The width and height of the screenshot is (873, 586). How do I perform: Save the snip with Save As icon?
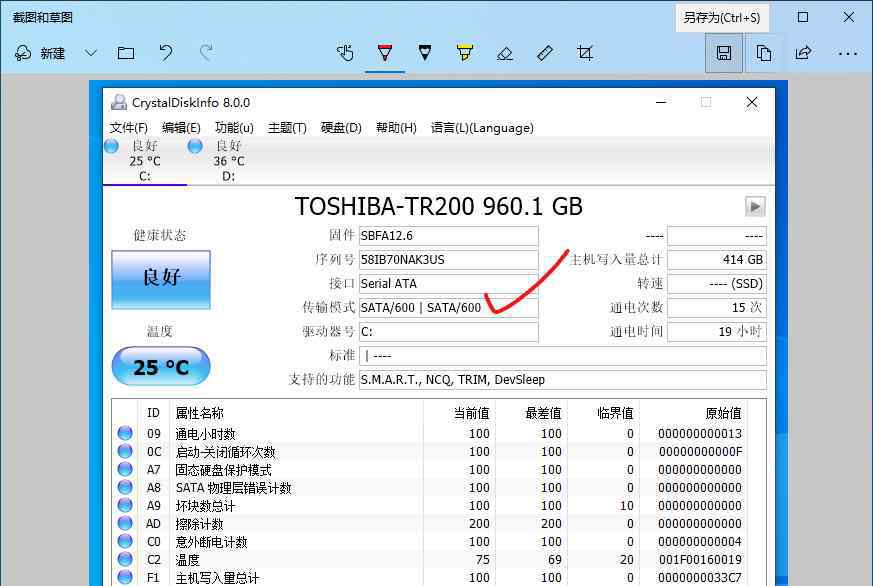click(724, 53)
